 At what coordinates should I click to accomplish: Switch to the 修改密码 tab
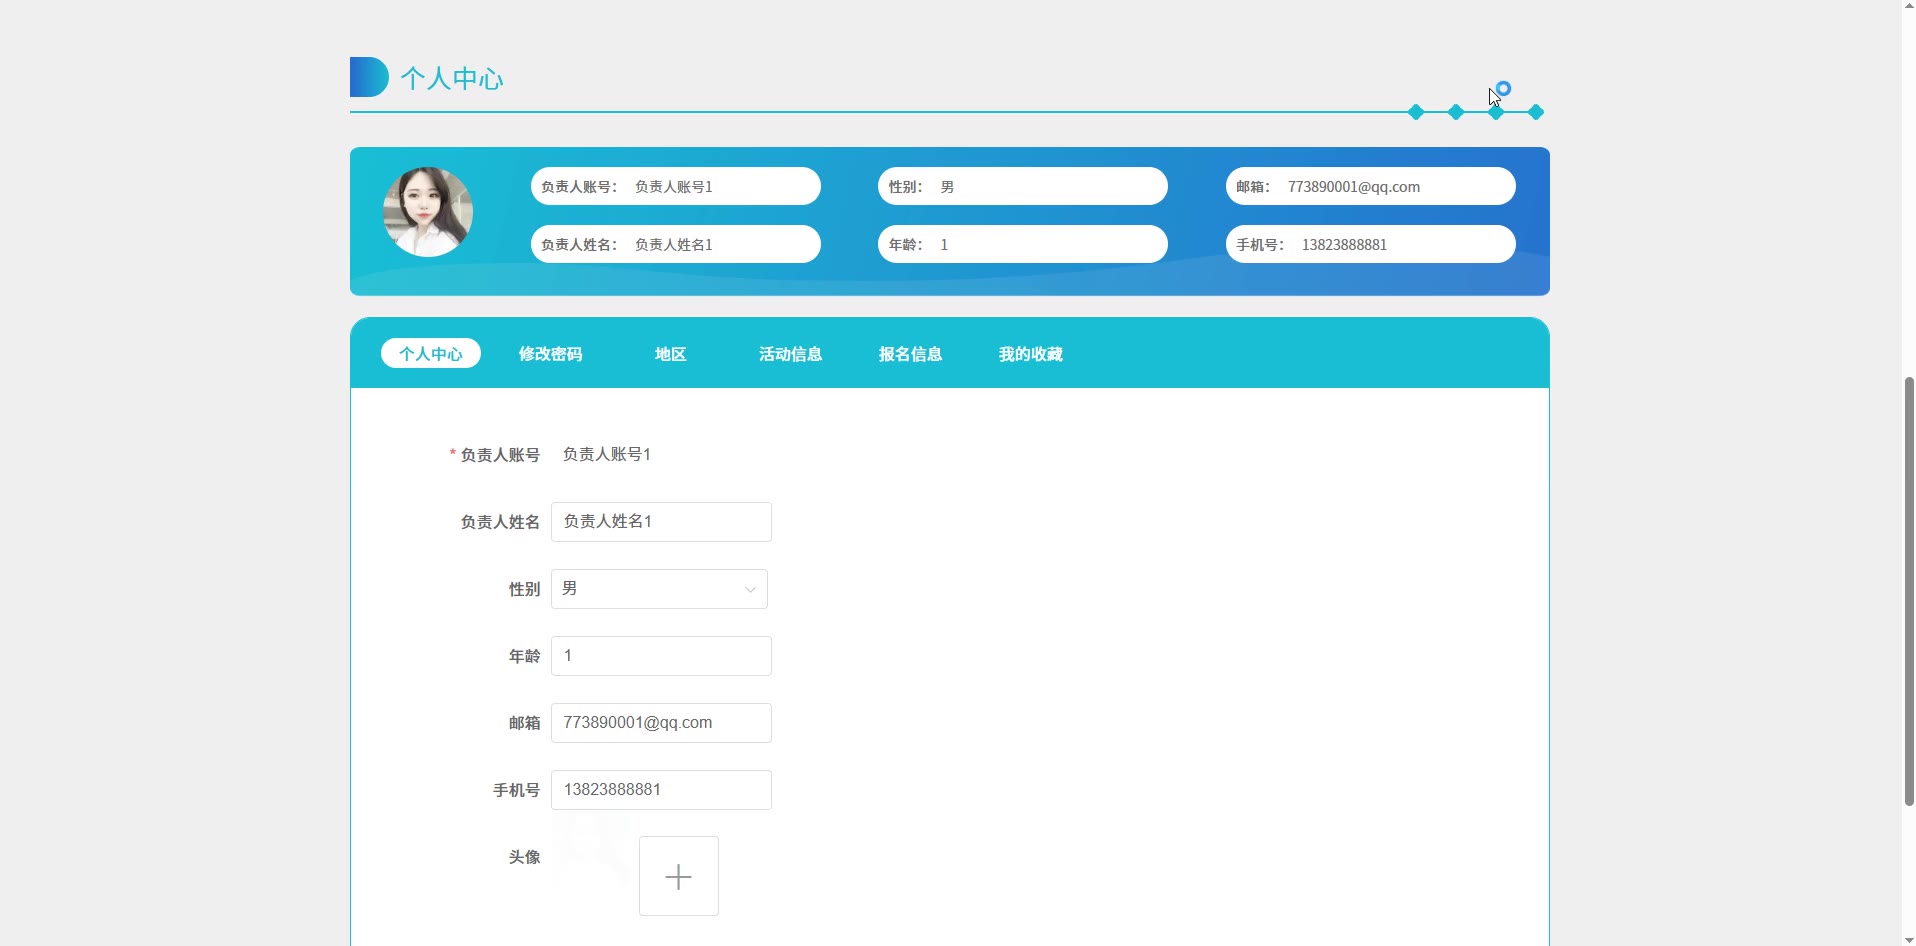(550, 354)
